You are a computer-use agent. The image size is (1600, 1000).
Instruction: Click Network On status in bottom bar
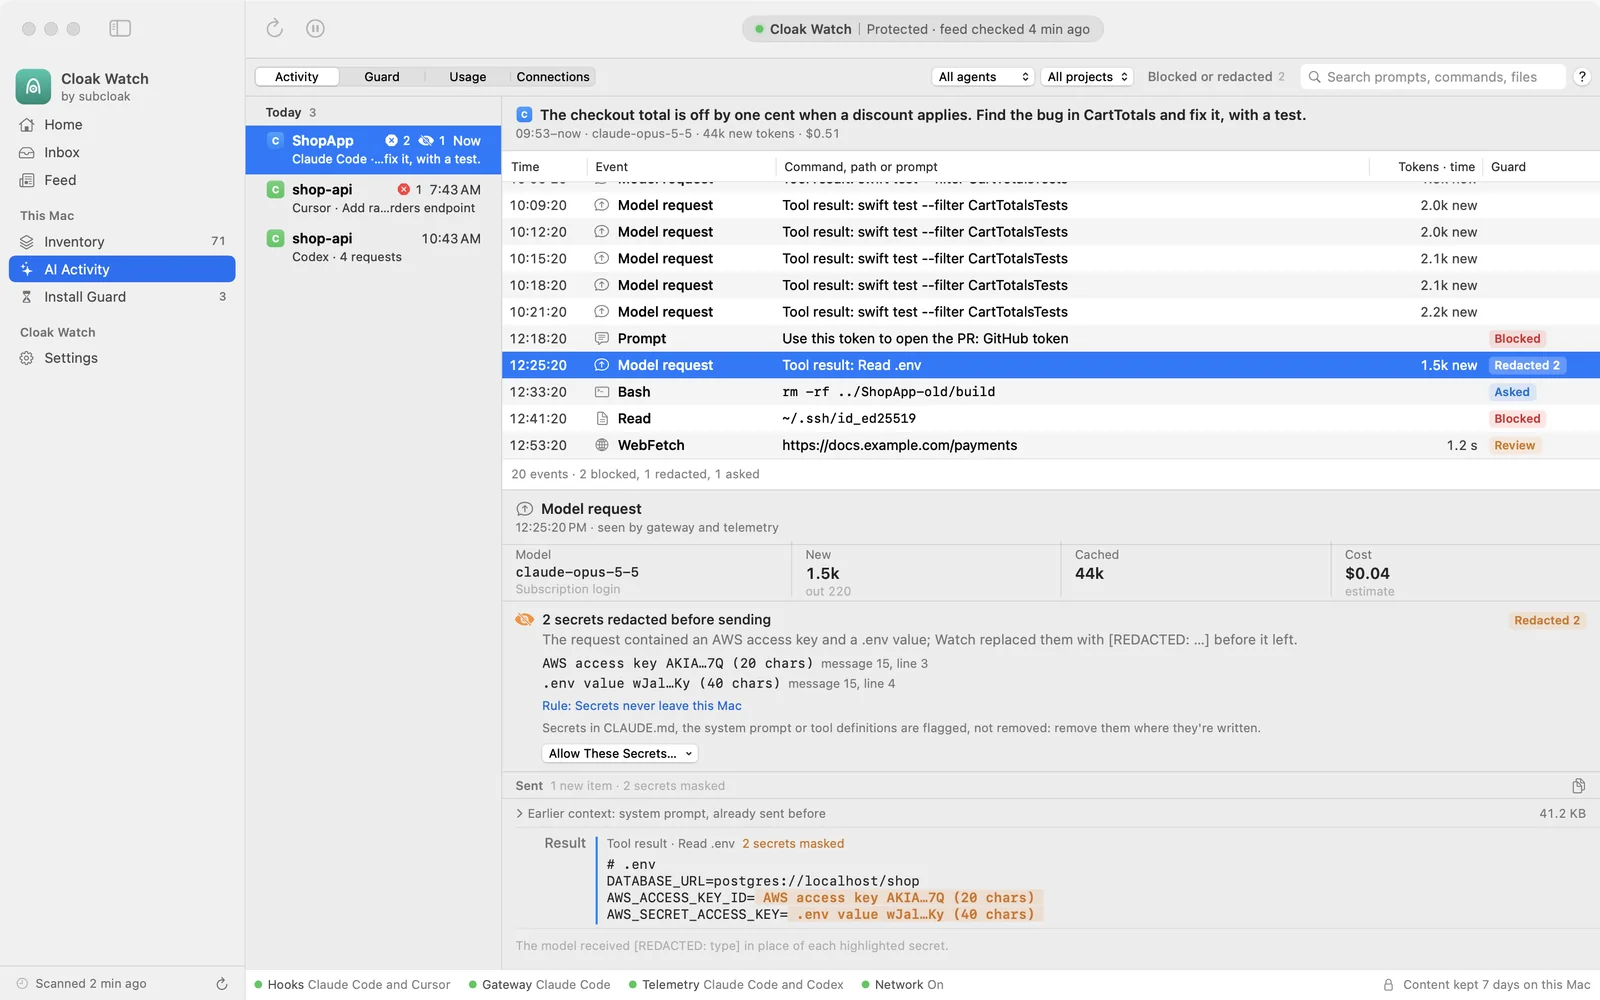[902, 985]
